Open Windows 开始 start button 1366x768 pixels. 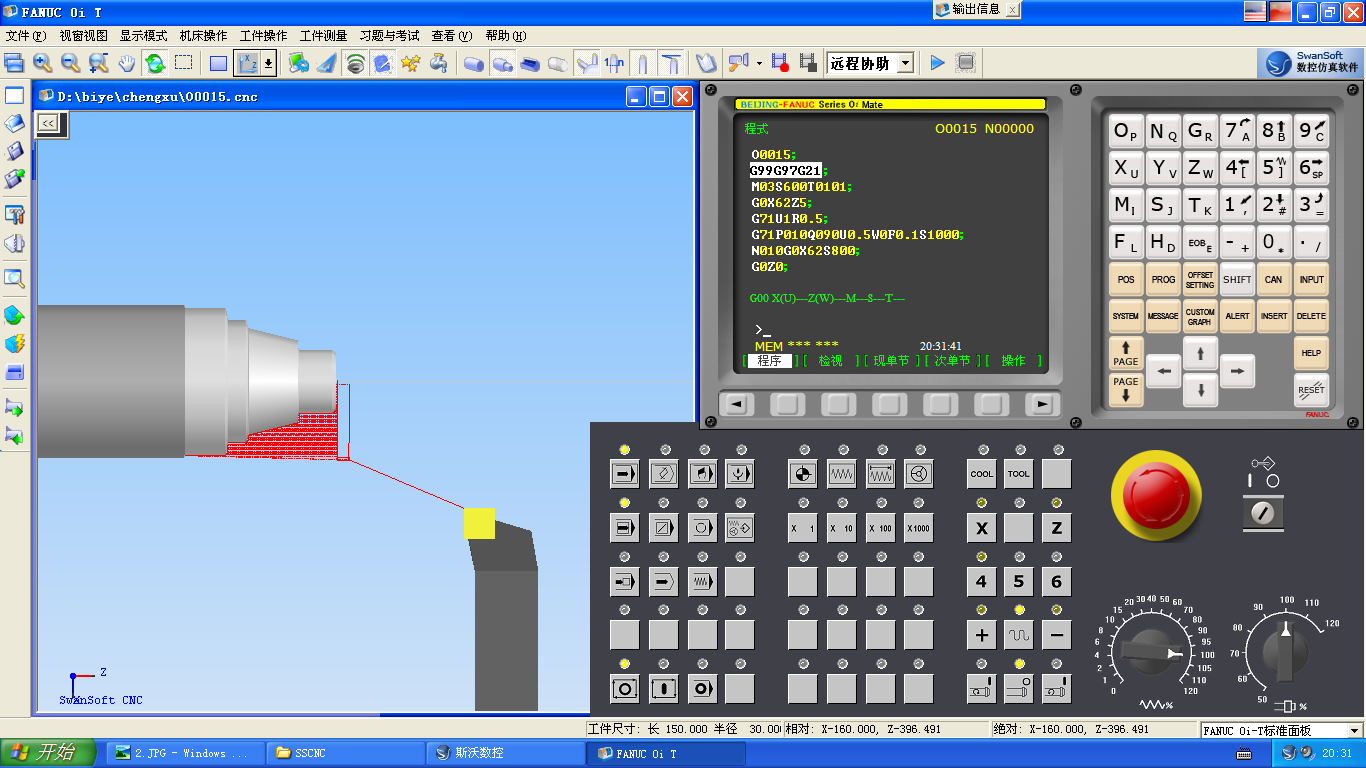pos(48,753)
